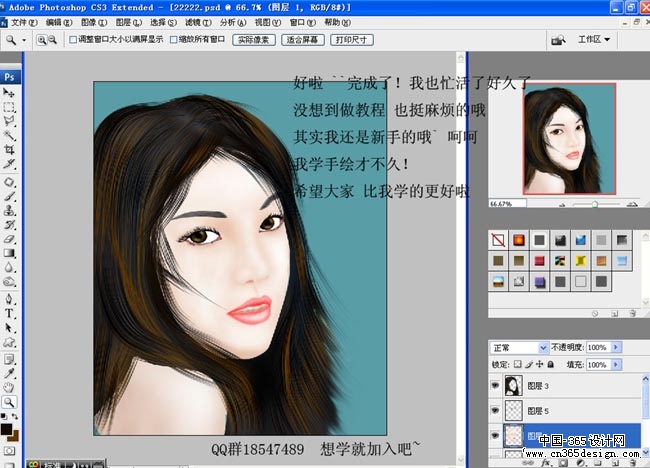Create new style in Styles panel
The width and height of the screenshot is (650, 468).
615,314
